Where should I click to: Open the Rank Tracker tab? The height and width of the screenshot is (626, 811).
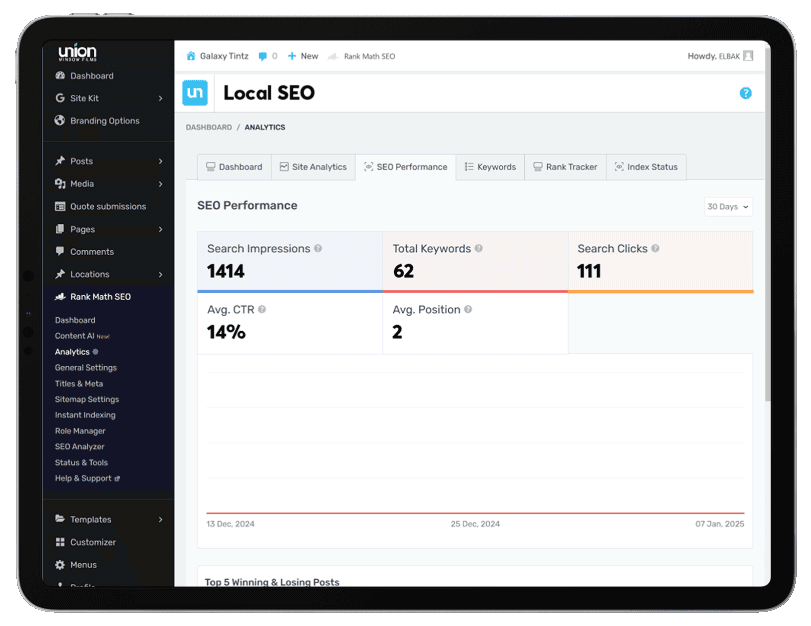(x=565, y=167)
